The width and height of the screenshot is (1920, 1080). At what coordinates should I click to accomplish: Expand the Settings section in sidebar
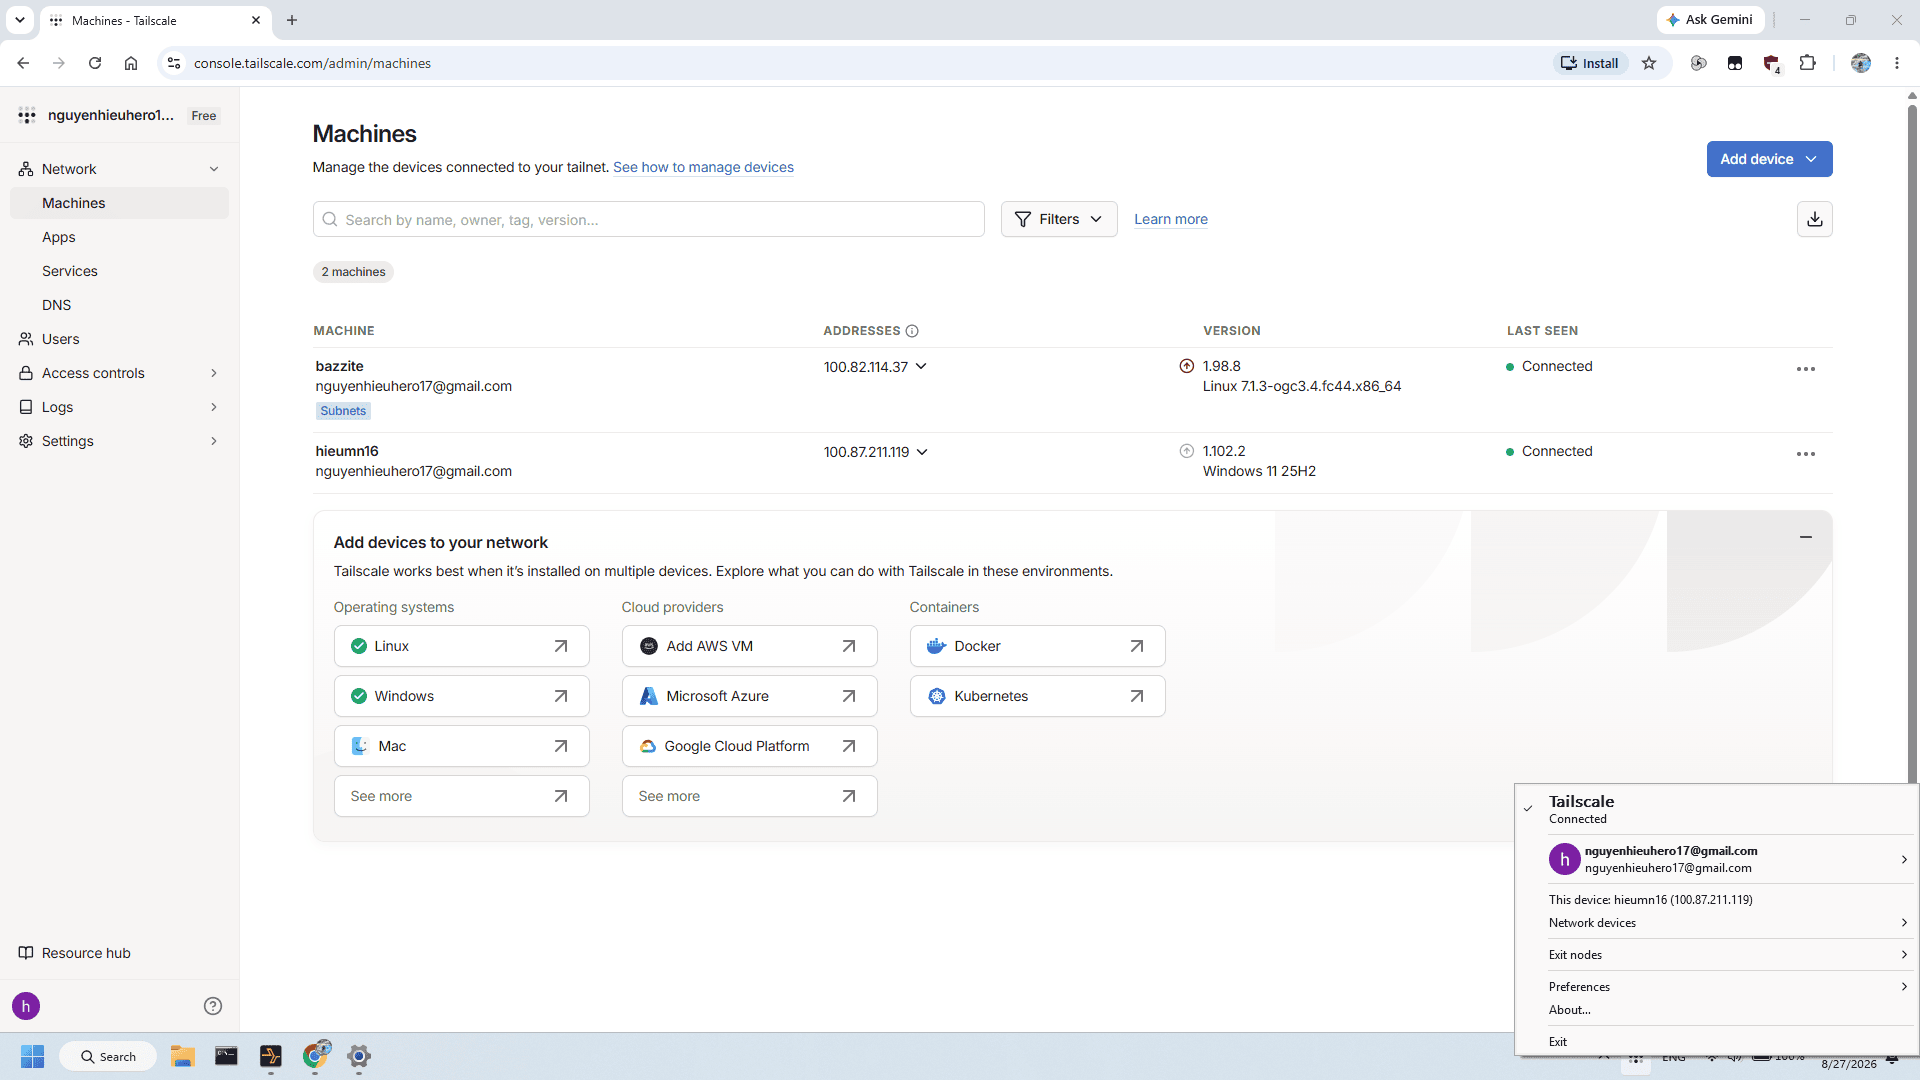point(214,441)
